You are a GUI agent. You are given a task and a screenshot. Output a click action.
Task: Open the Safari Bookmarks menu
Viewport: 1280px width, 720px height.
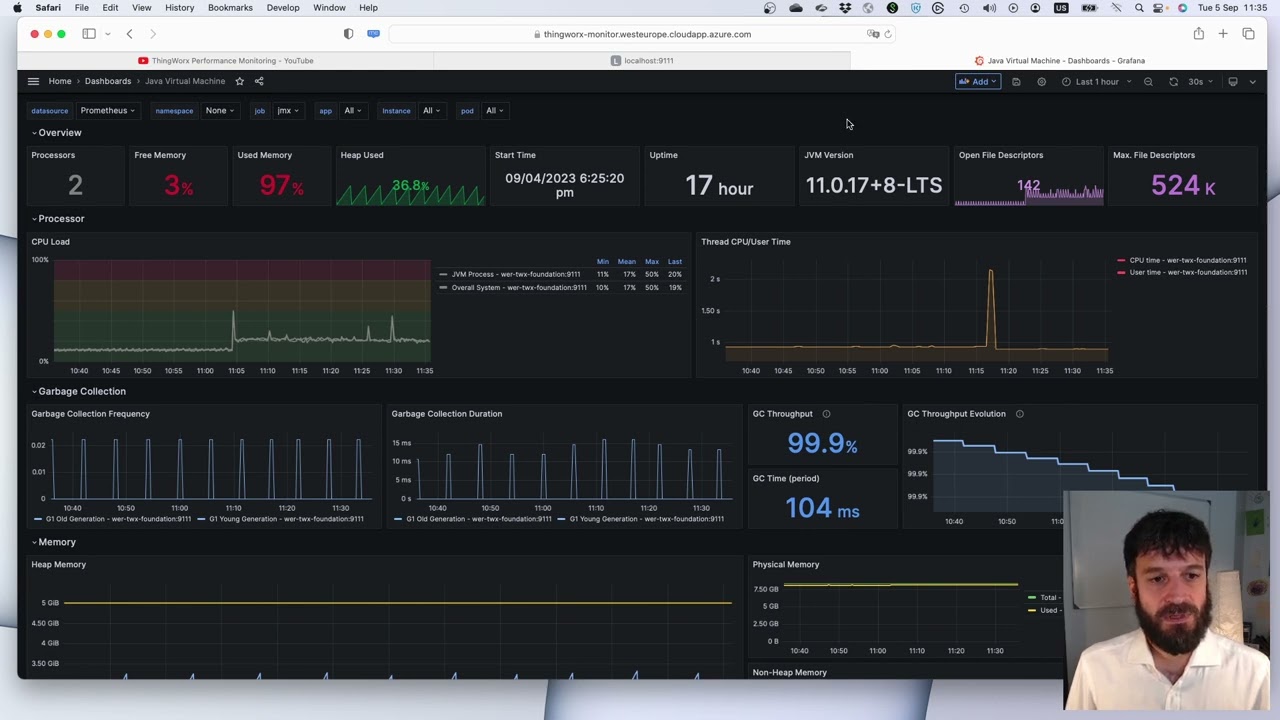point(230,8)
